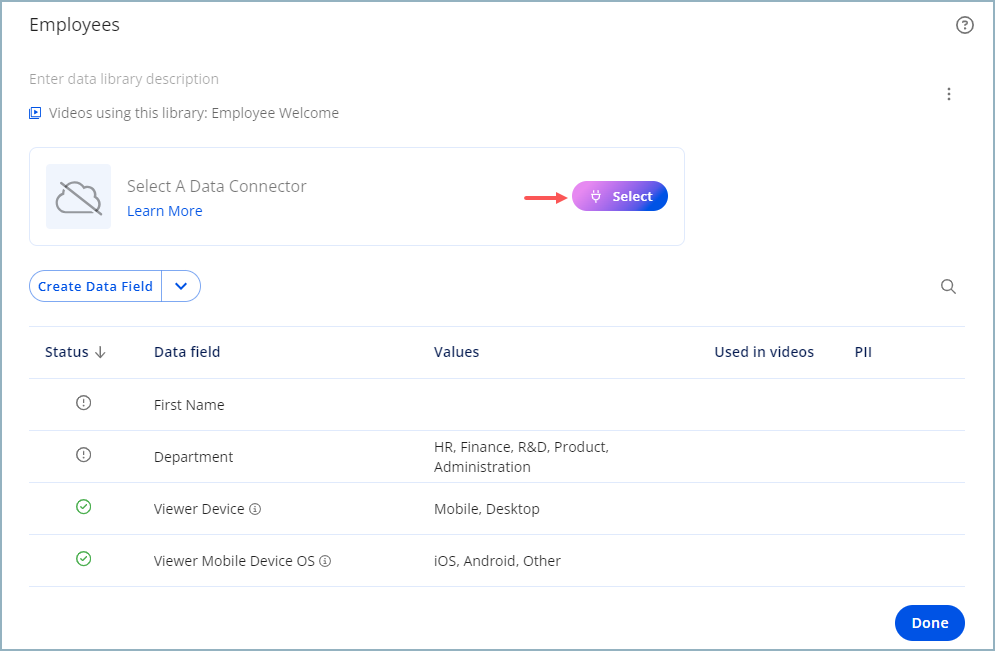
Task: Click the search magnifier icon
Action: [948, 286]
